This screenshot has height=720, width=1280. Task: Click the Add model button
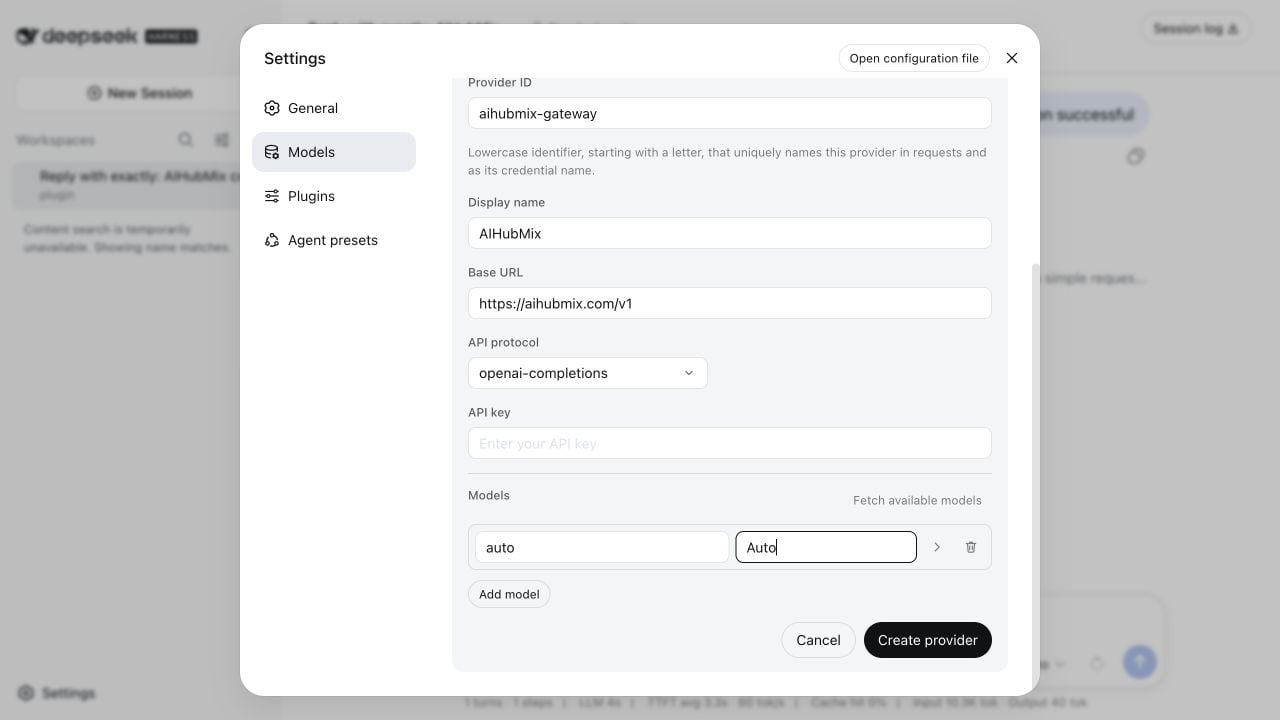coord(509,594)
